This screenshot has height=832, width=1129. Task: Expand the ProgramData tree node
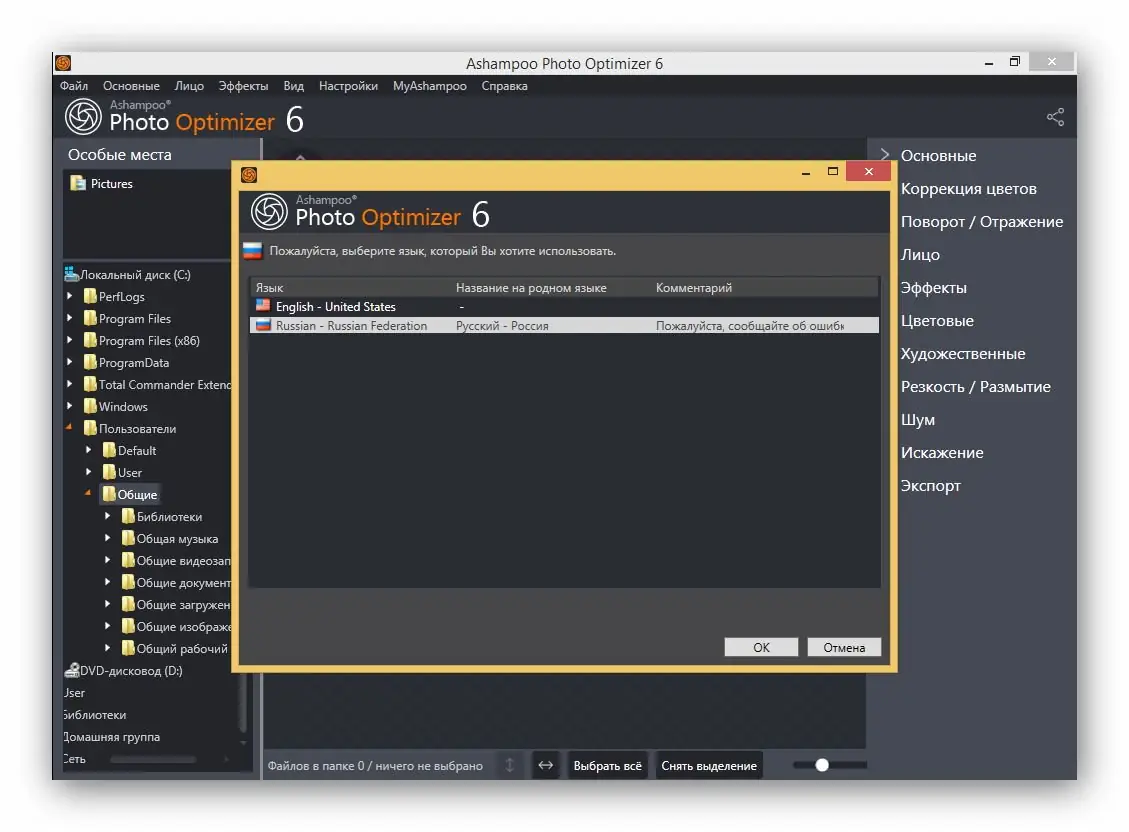click(70, 362)
